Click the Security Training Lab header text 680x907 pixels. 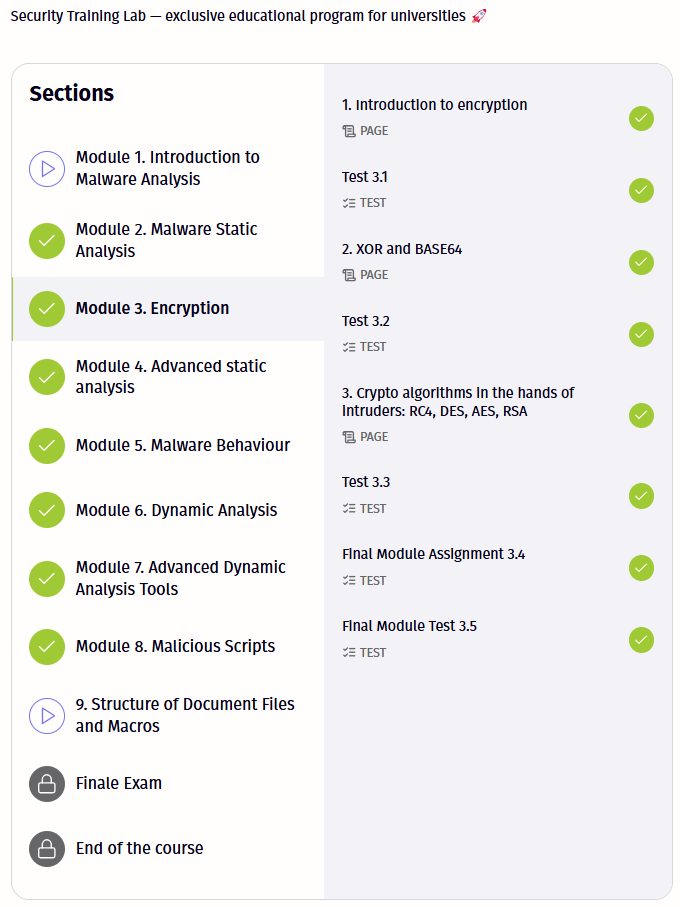[240, 17]
